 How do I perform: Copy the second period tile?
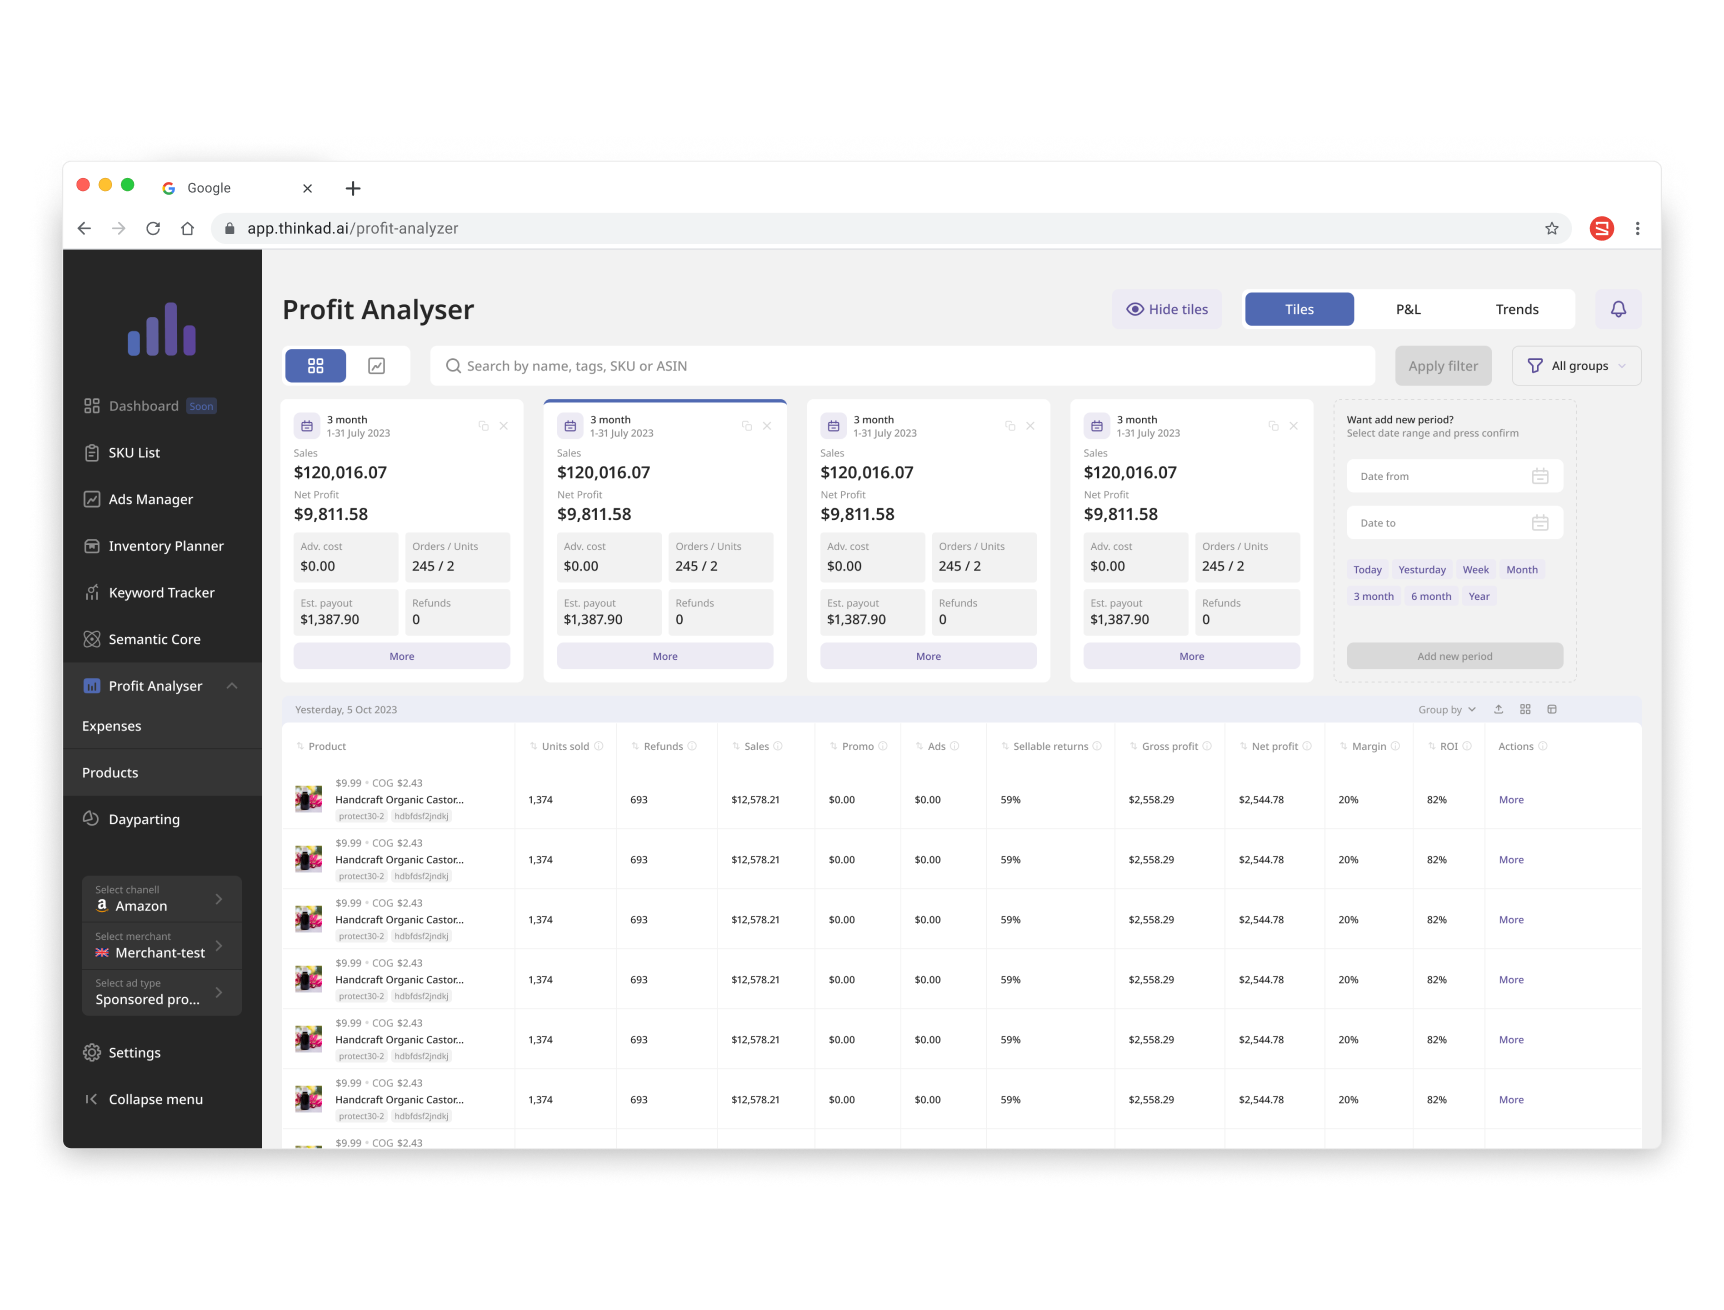pyautogui.click(x=746, y=426)
